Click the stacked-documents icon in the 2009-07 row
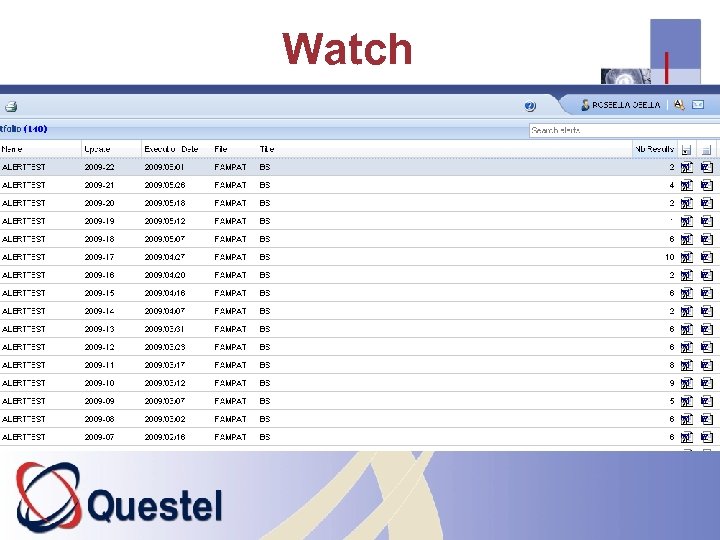The image size is (720, 540). point(707,437)
